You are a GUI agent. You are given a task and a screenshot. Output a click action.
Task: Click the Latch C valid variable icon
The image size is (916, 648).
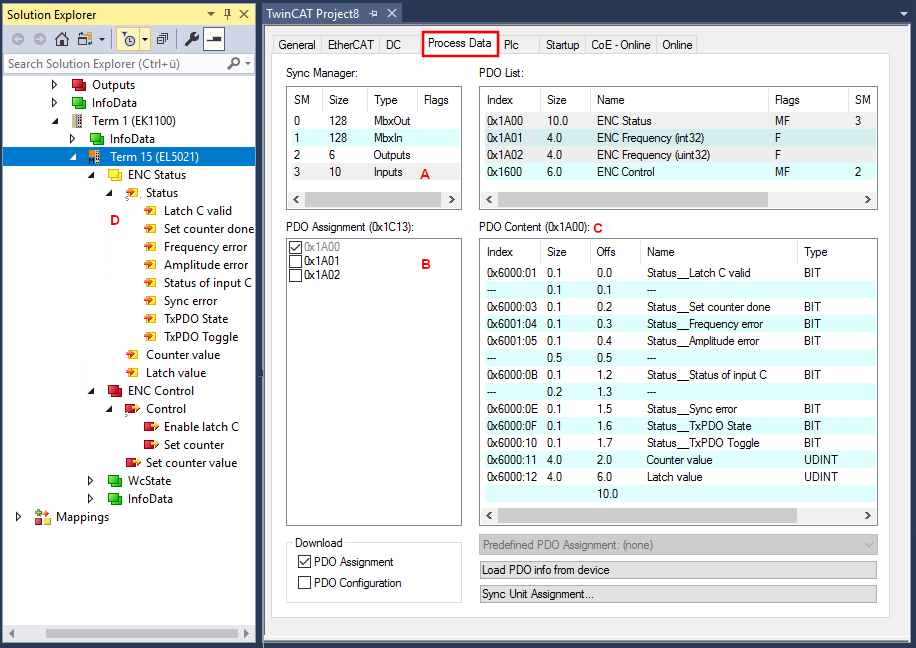pyautogui.click(x=150, y=210)
